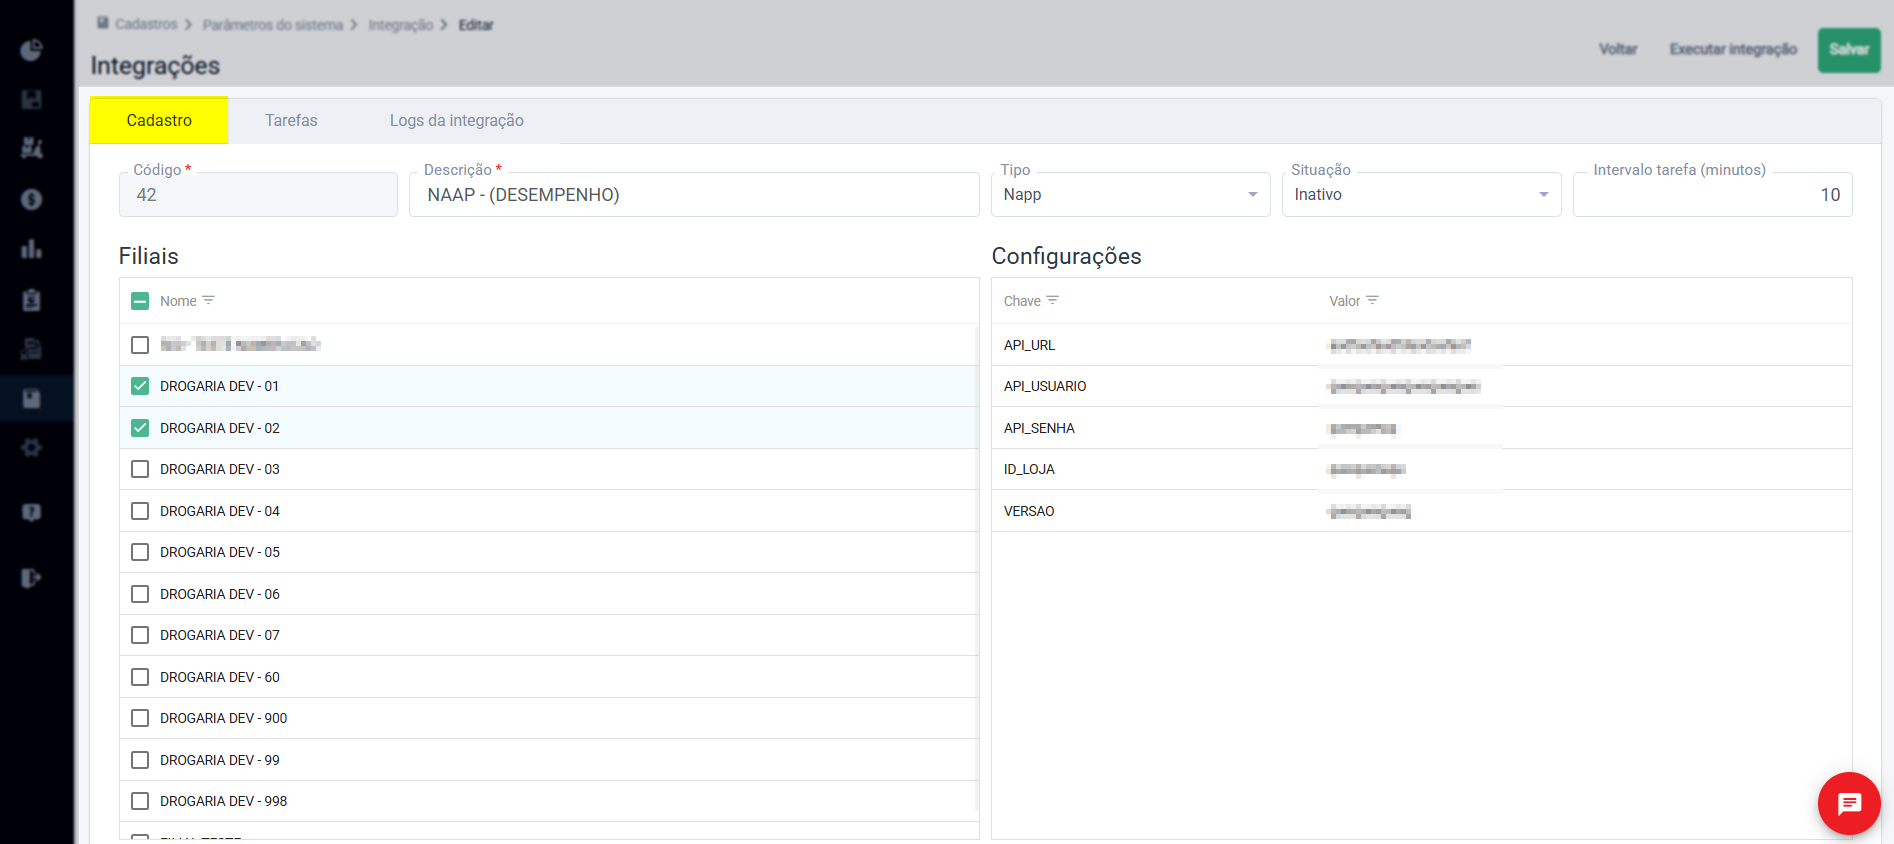
Task: Check the DROGARIA DEV - 03 checkbox
Action: (x=140, y=469)
